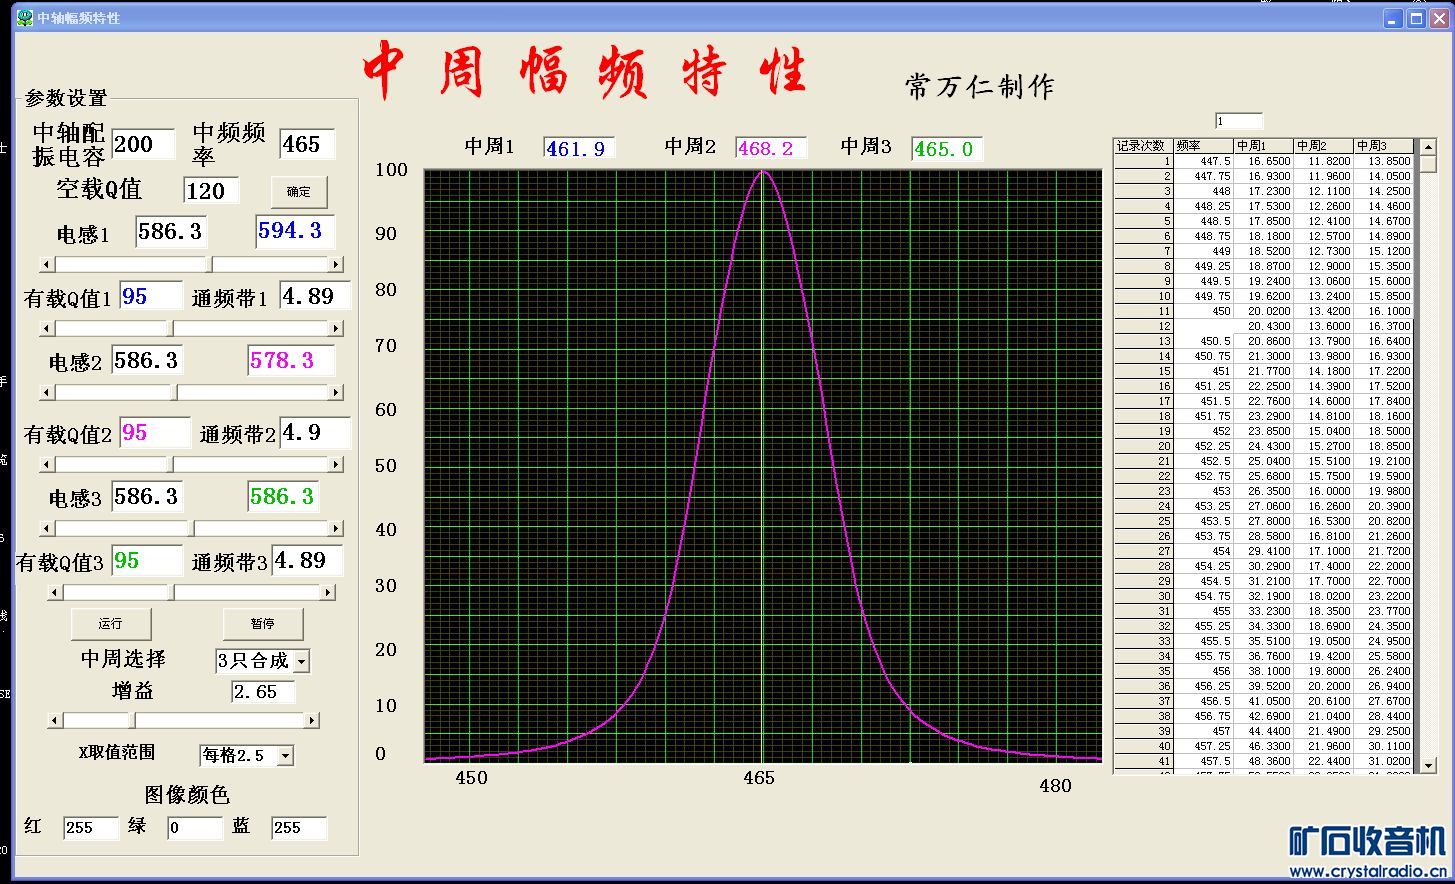Expand the X取值范围 dropdown
This screenshot has width=1455, height=884.
pos(285,756)
